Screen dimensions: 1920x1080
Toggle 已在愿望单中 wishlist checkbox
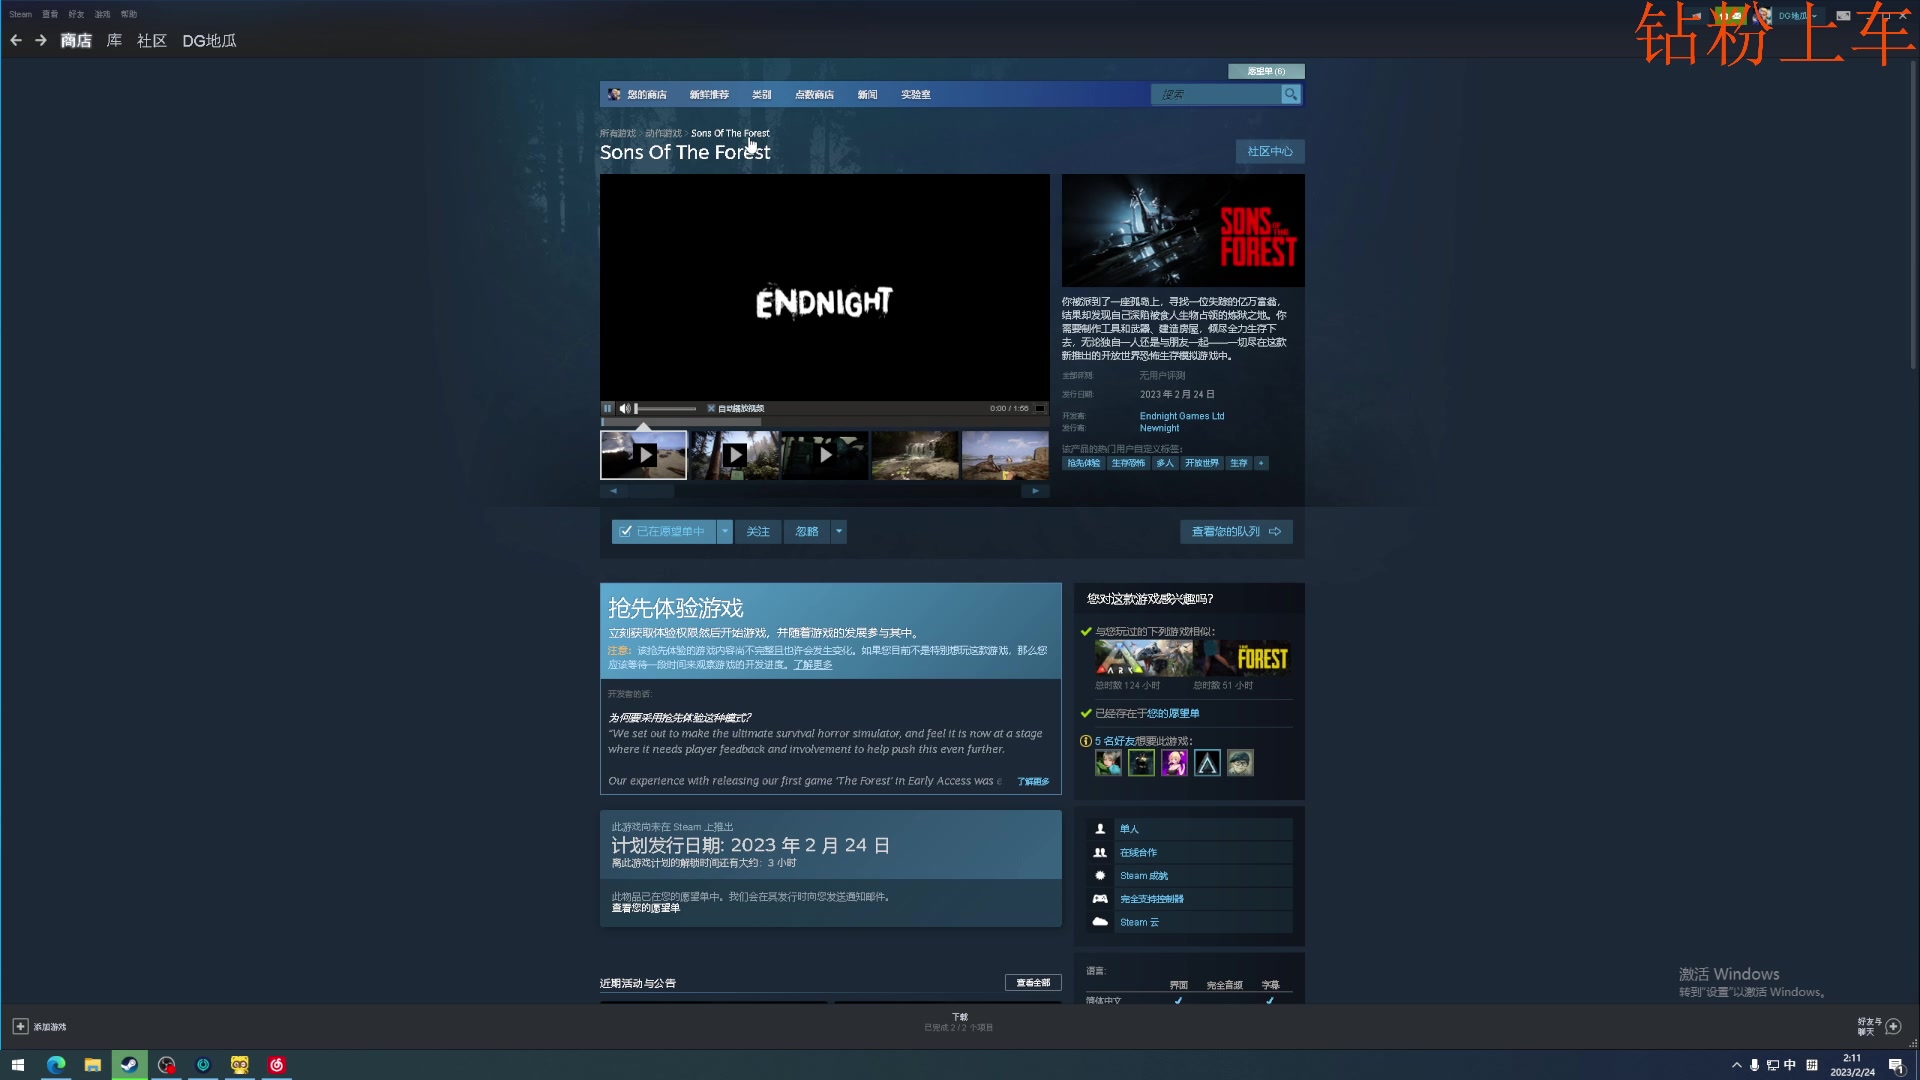point(664,532)
